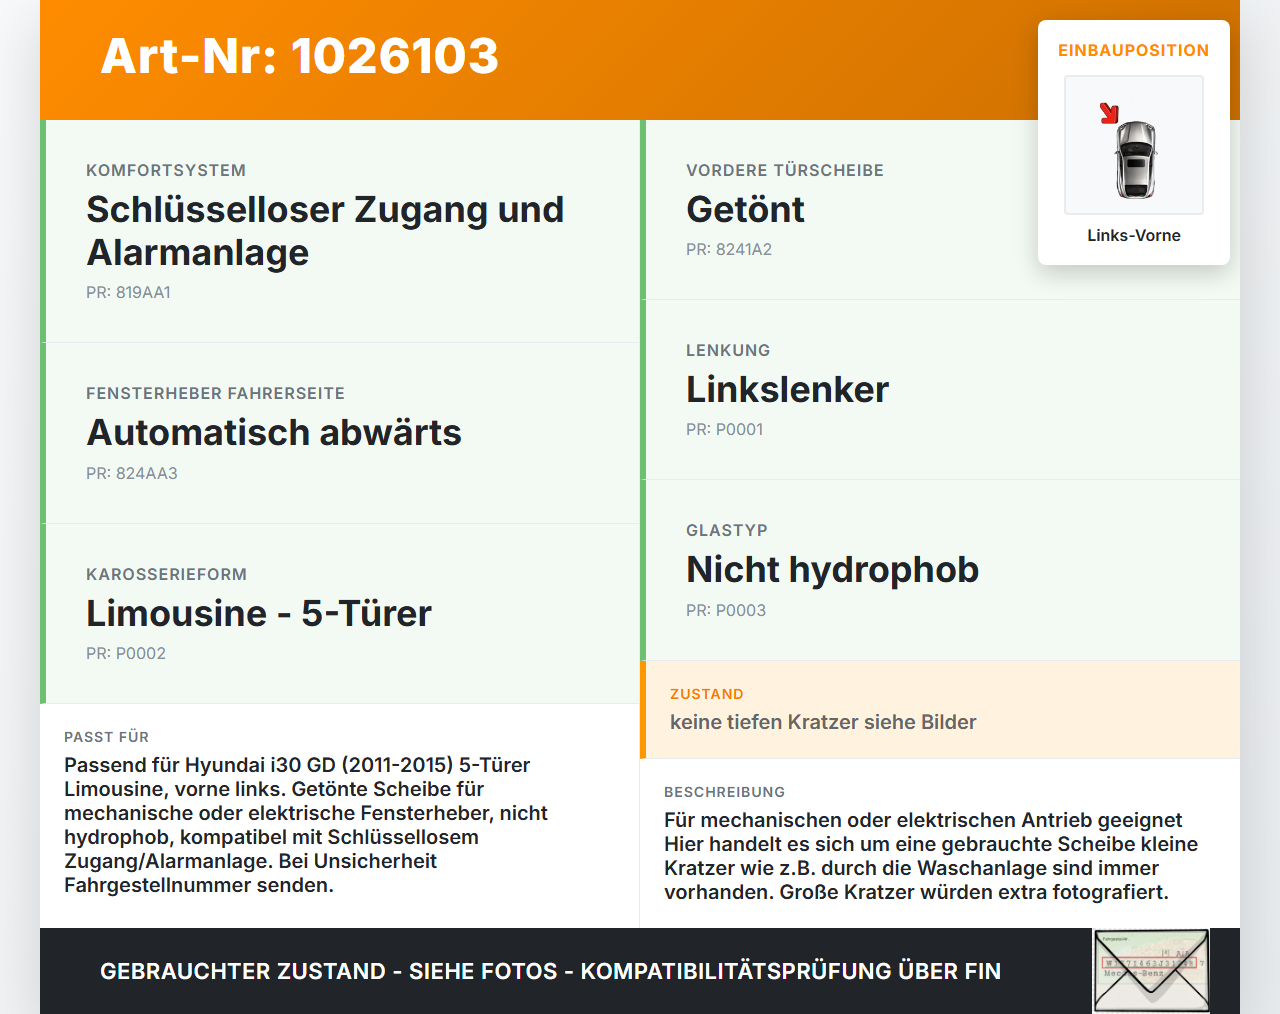Click the Beschreibung description paragraph
This screenshot has width=1280, height=1014.
point(931,856)
